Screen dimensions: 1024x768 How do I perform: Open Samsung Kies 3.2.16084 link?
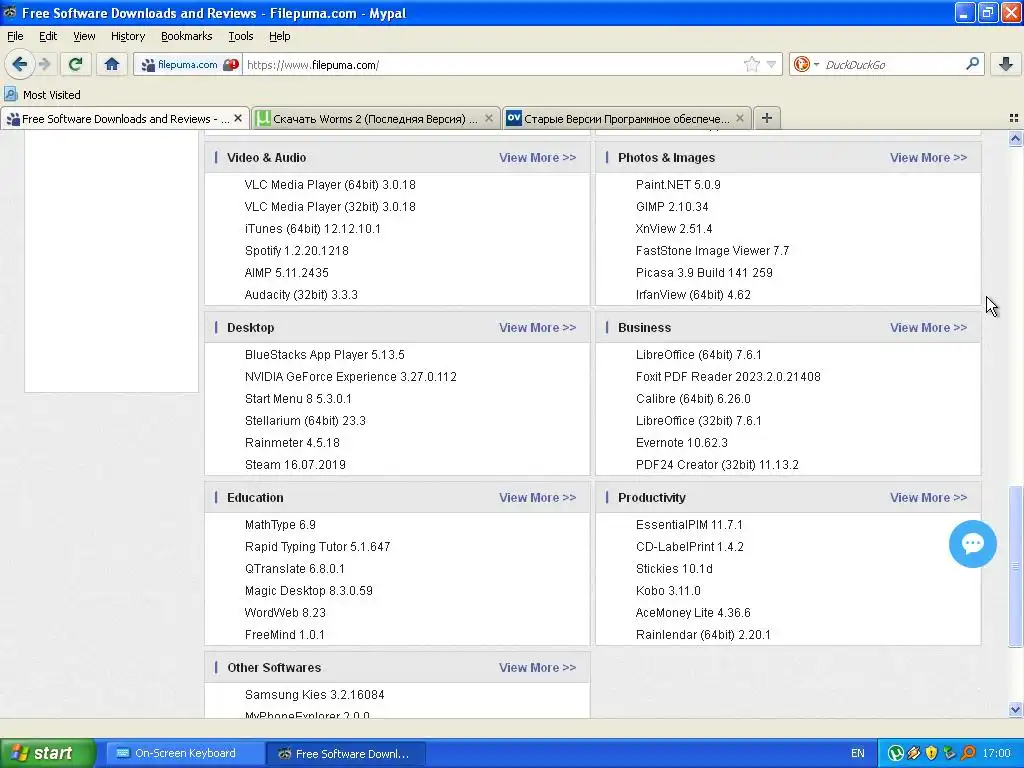(314, 694)
